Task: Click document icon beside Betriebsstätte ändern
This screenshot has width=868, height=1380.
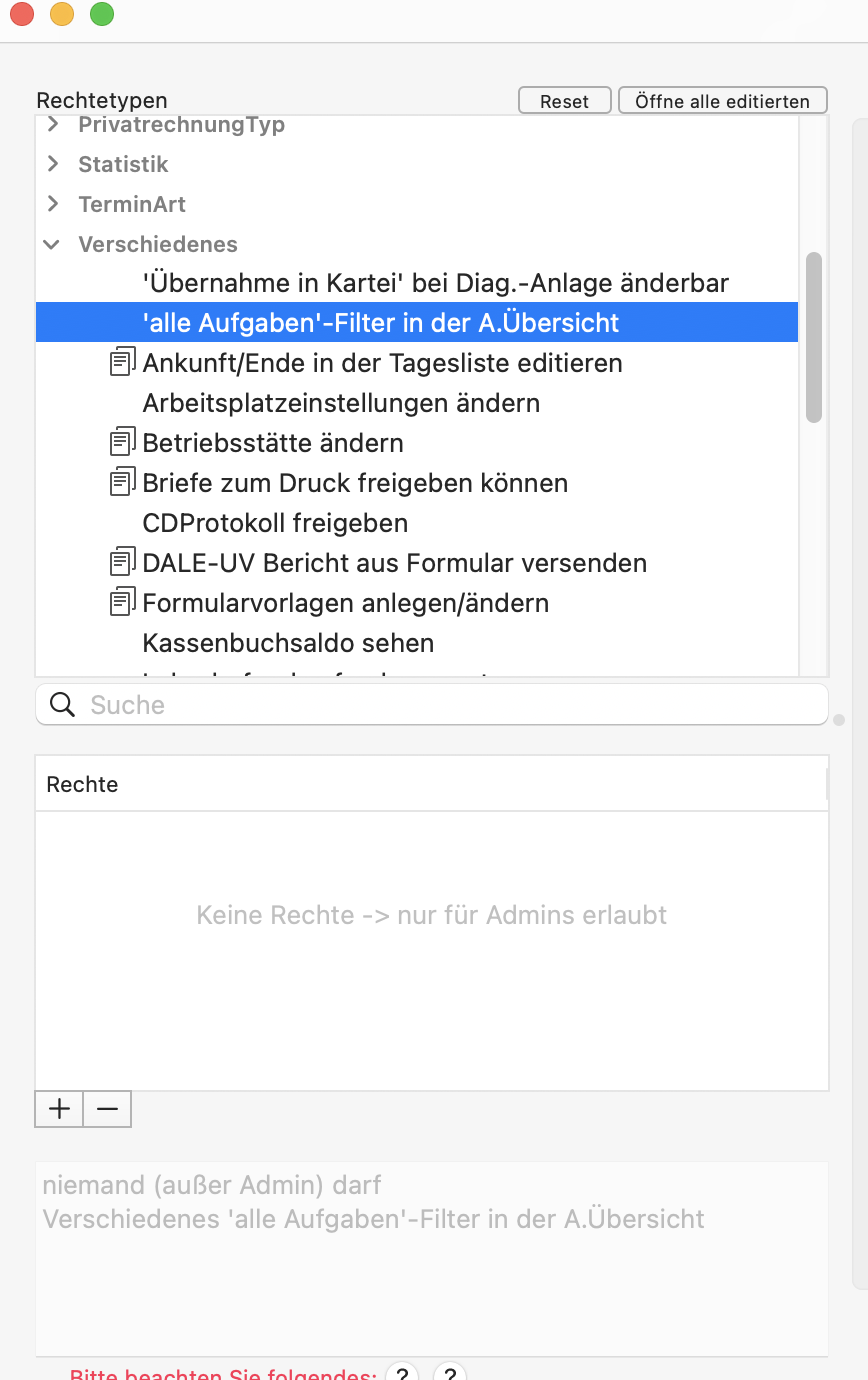Action: pos(122,442)
